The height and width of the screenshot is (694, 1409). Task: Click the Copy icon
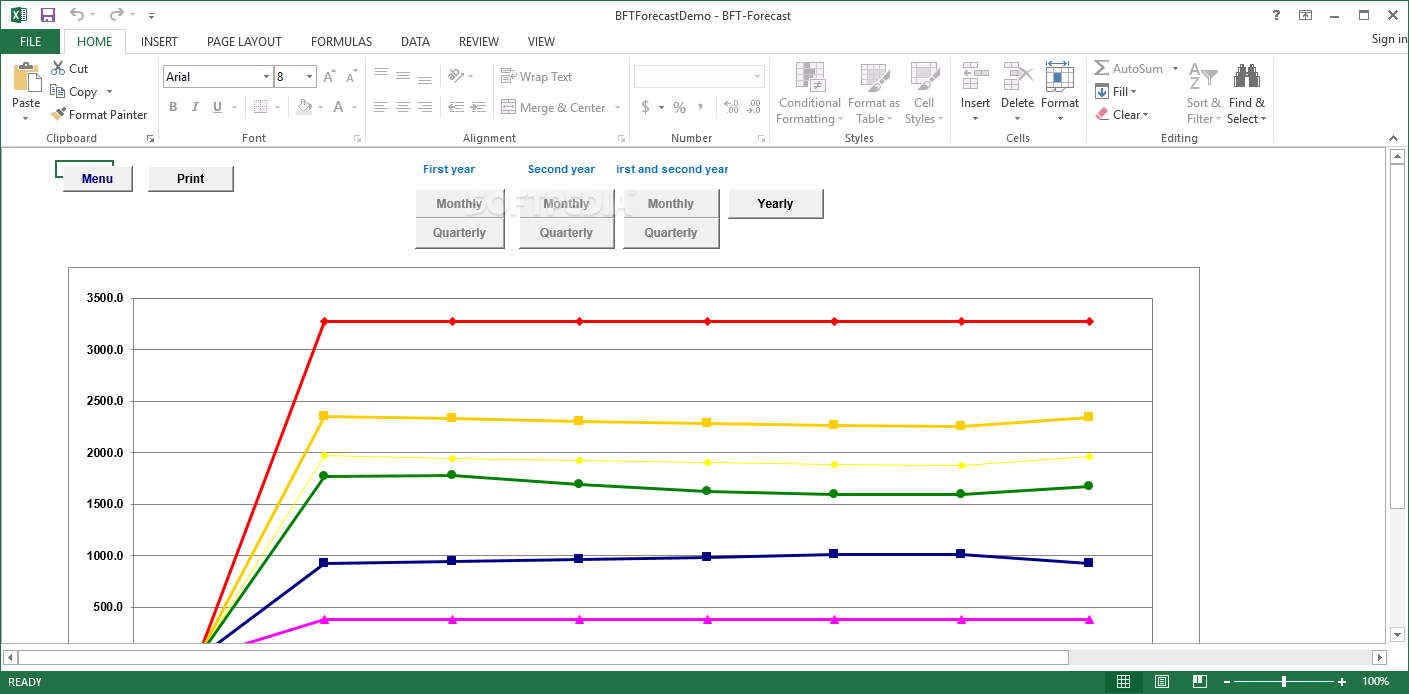[58, 91]
